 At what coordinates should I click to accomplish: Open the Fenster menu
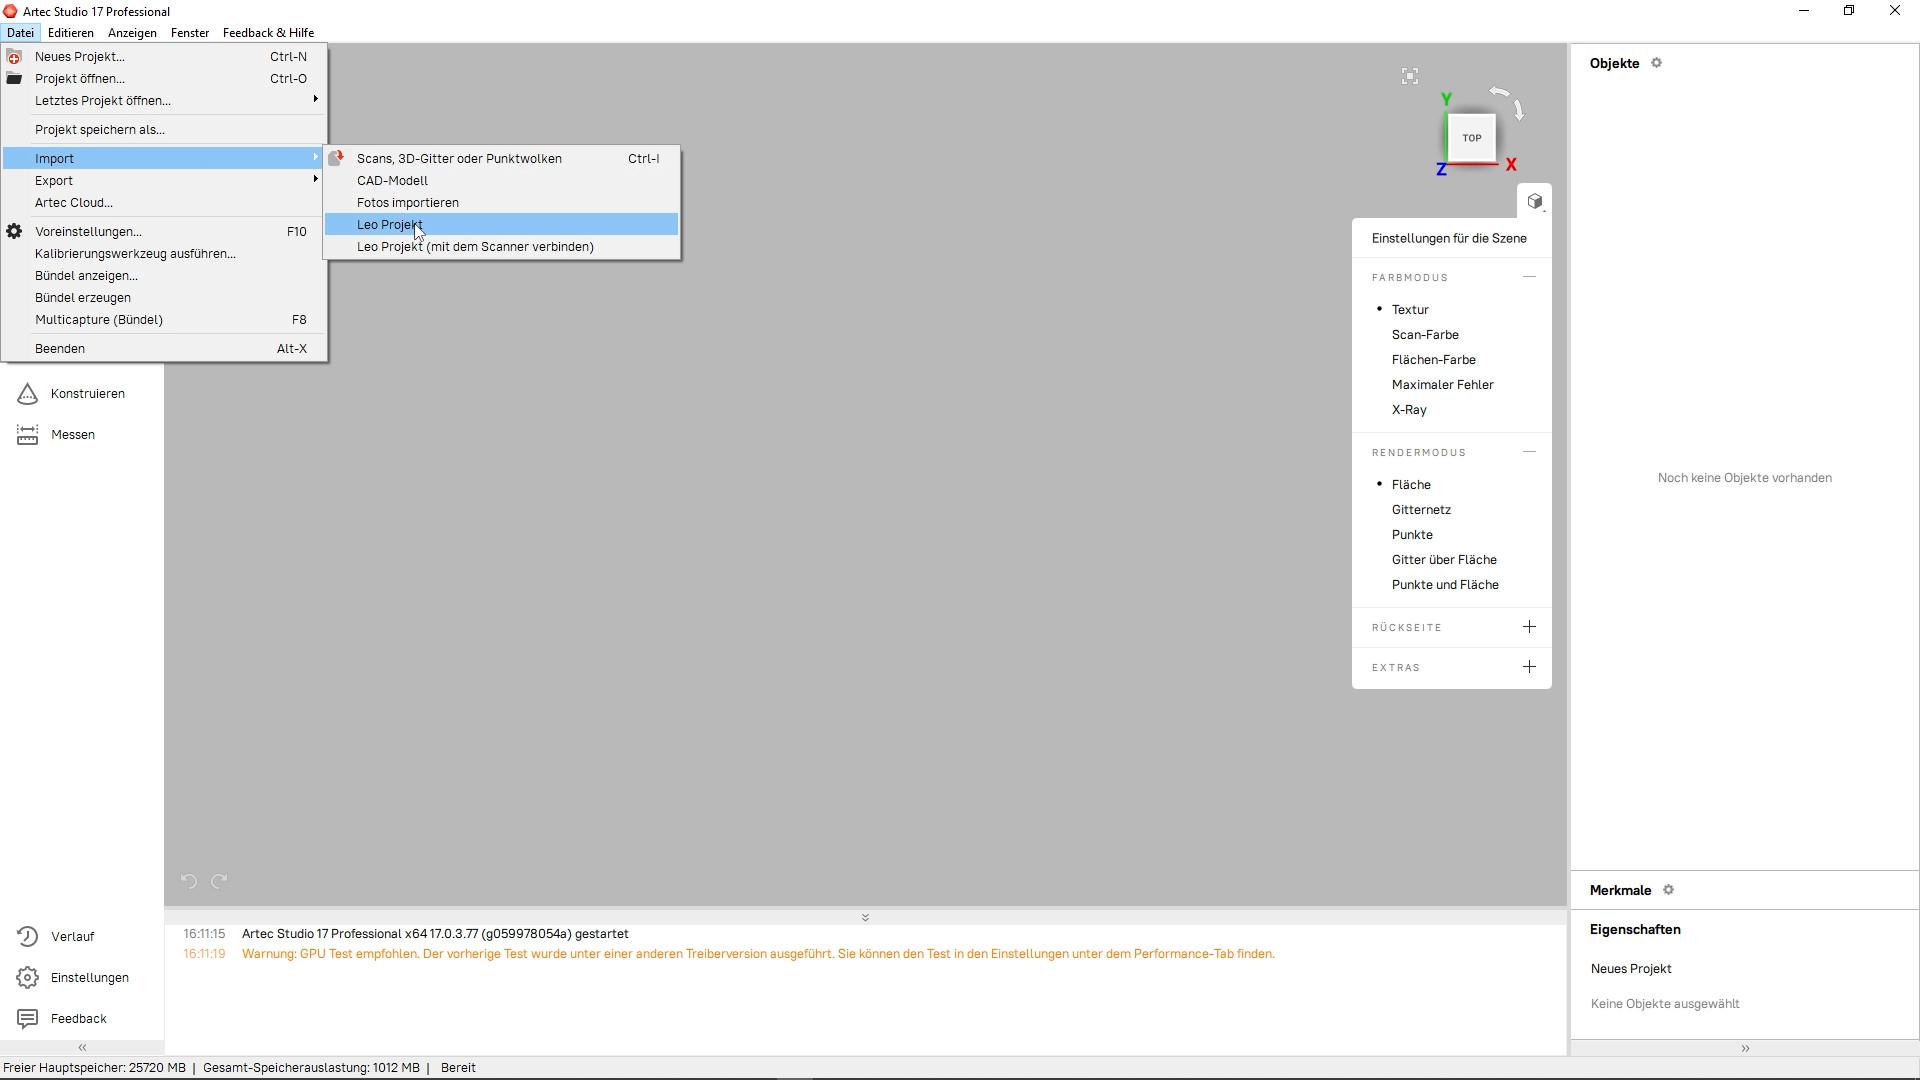[x=190, y=33]
